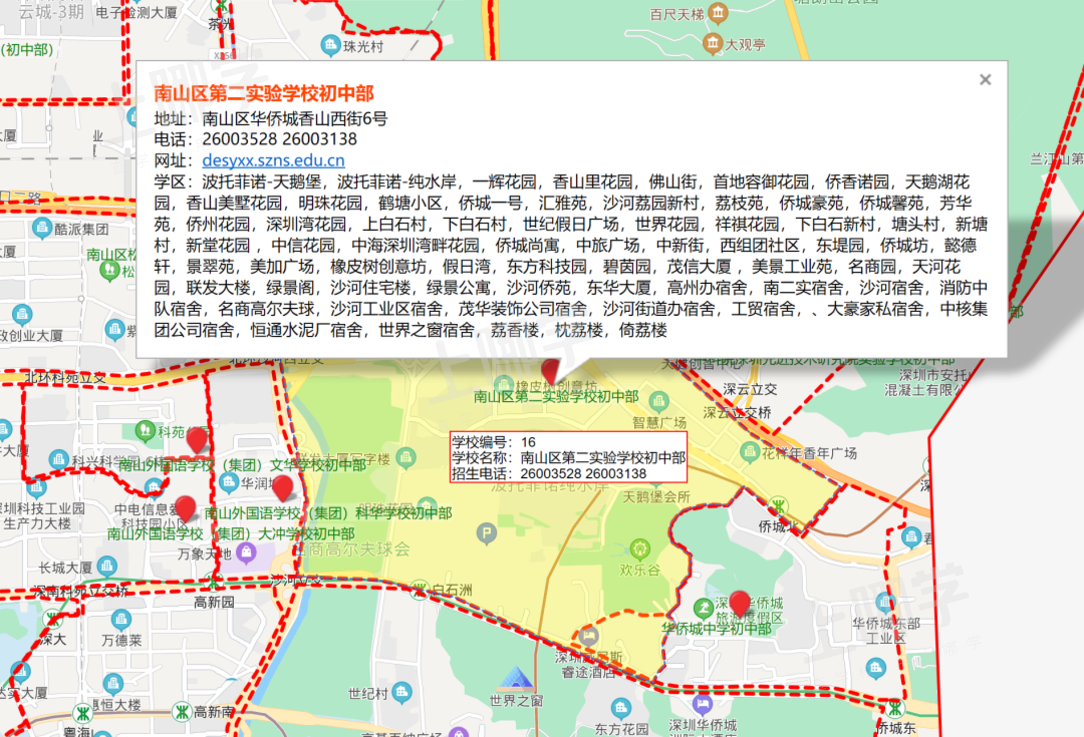Click the 珠光村 building icon

pos(330,46)
